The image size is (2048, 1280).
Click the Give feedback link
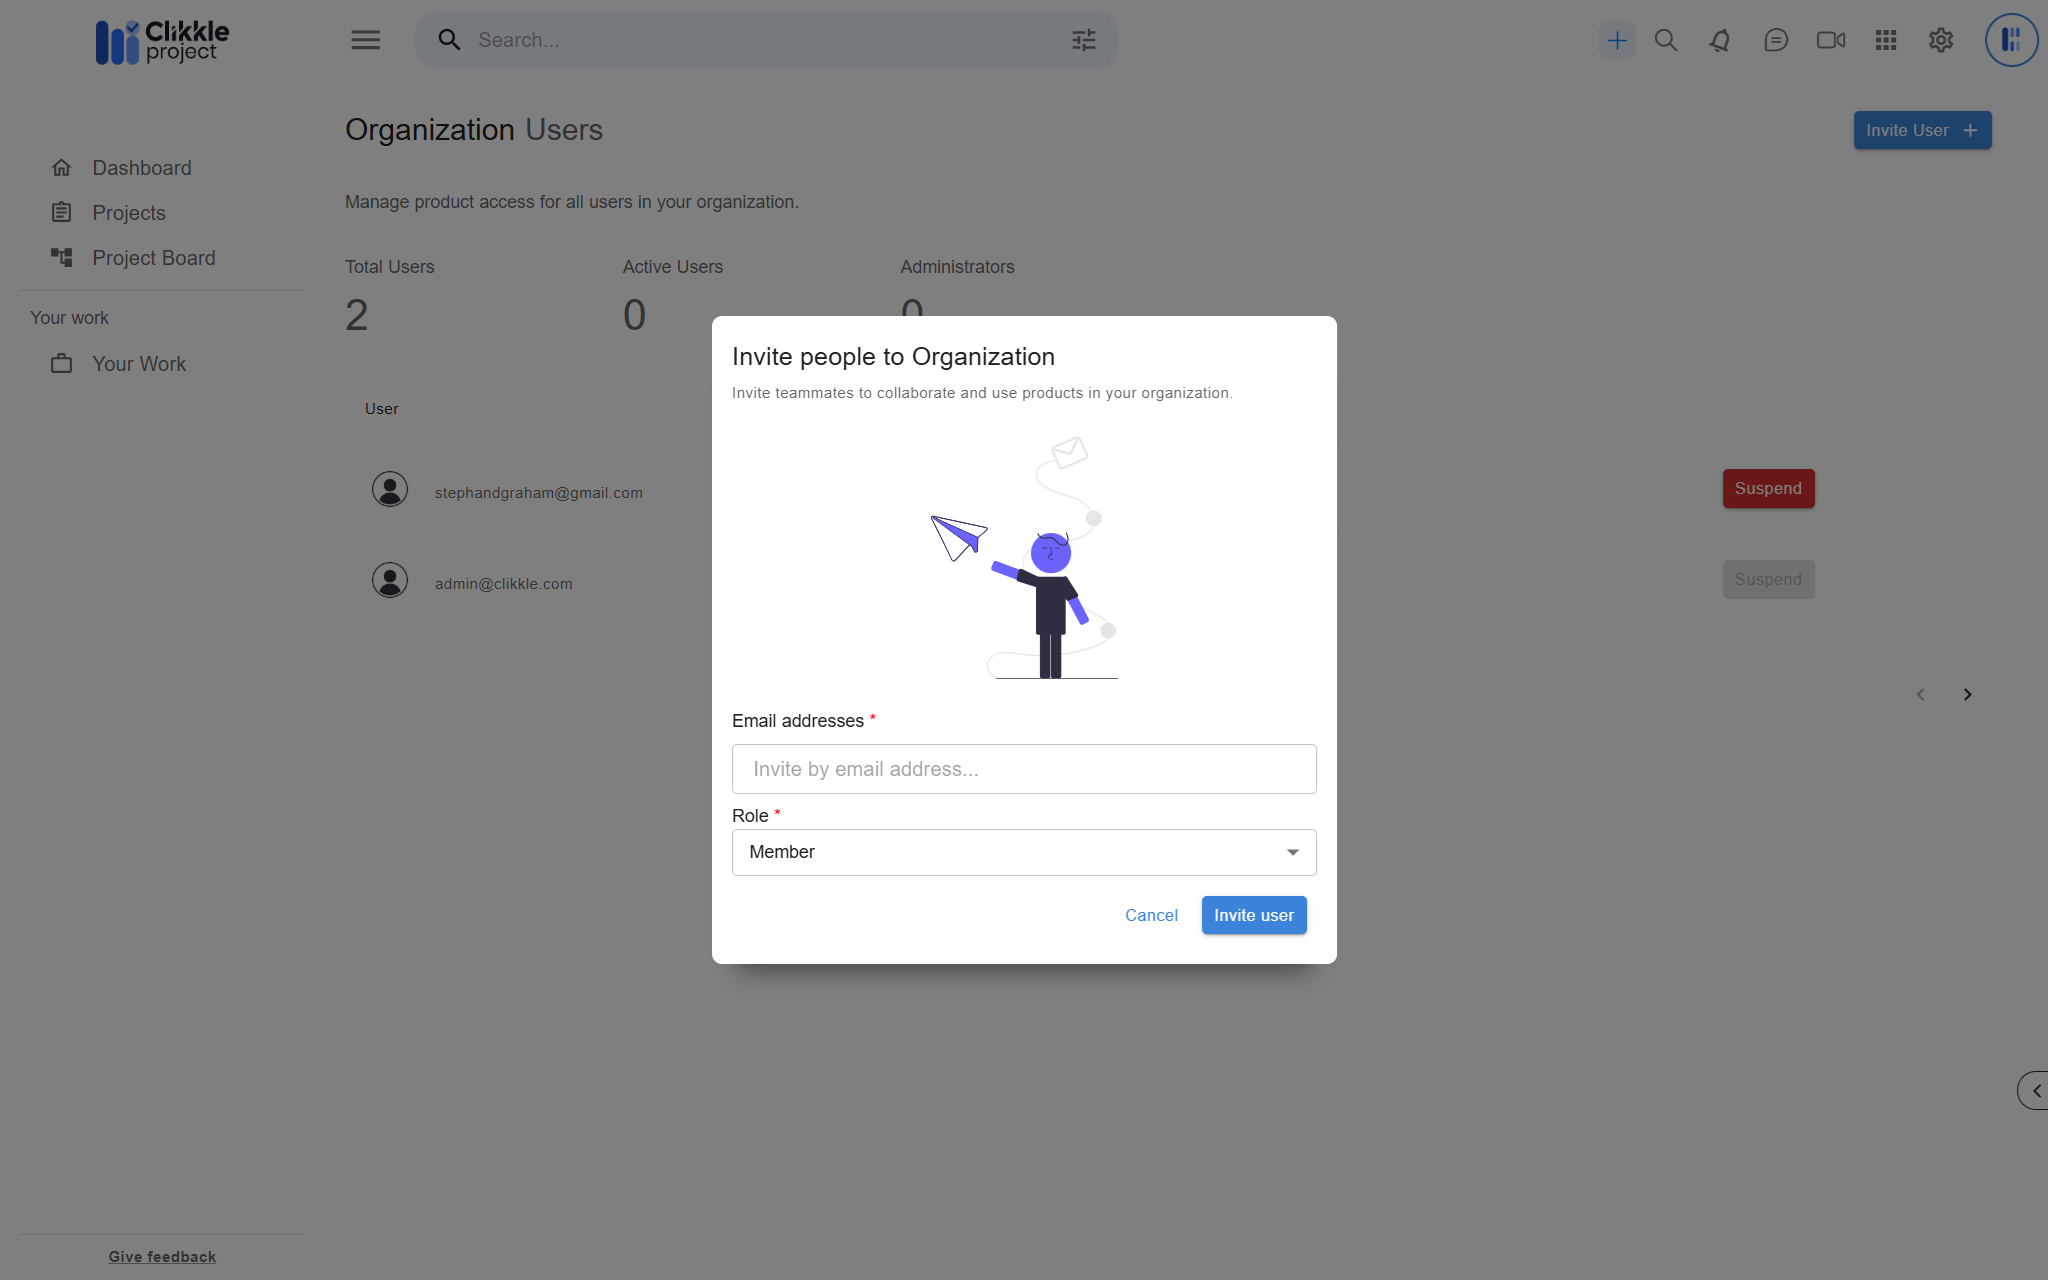(x=162, y=1257)
